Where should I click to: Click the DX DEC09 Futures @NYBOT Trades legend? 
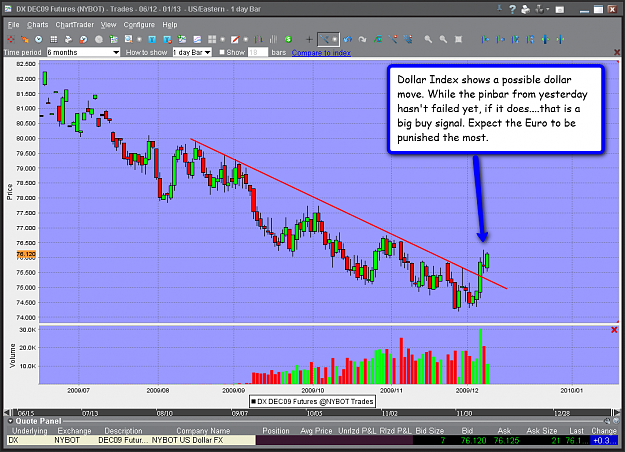312,401
